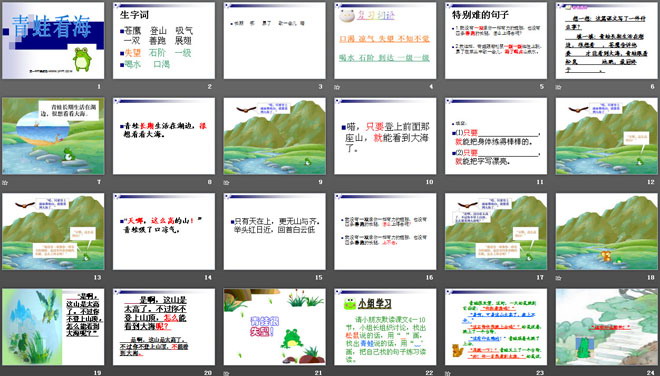Viewport: 660px width, 376px height.
Task: Click animation star icon under slide 7
Action: point(5,183)
